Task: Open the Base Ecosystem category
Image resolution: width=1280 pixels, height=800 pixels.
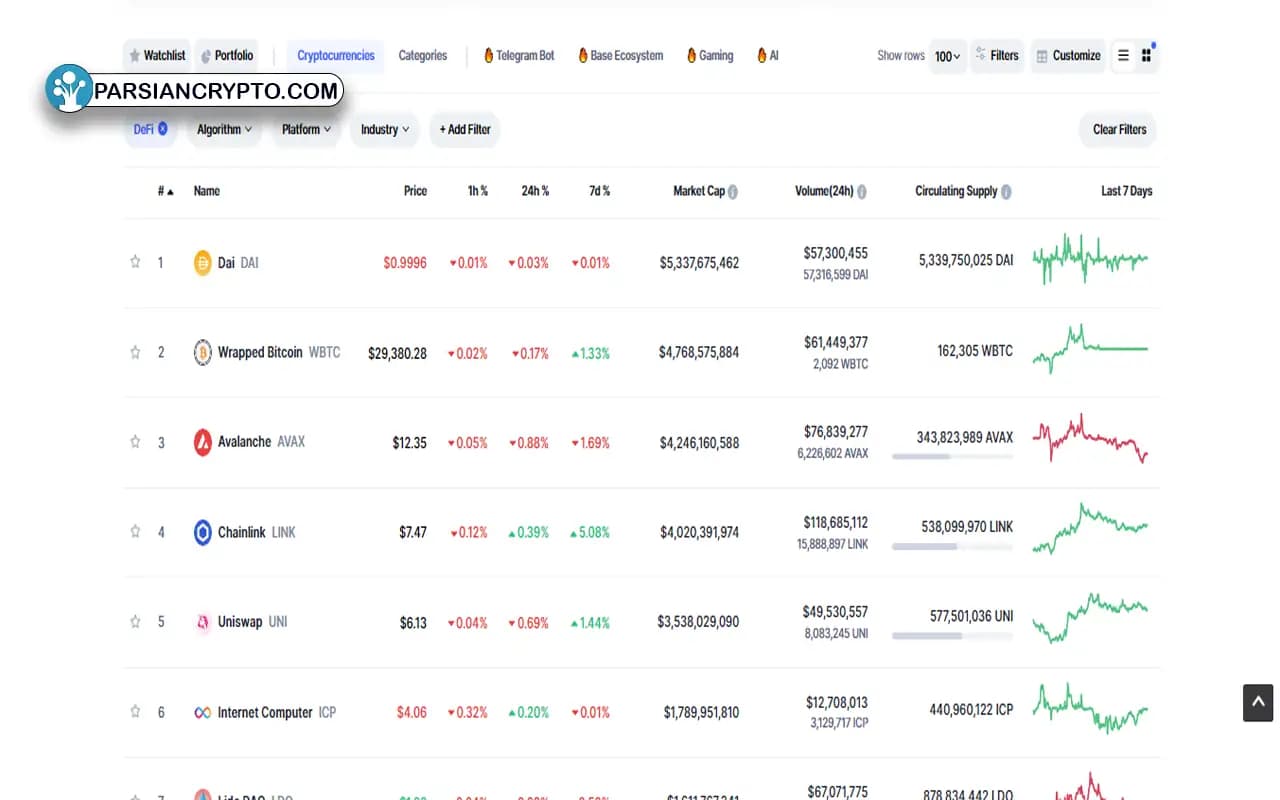Action: click(x=621, y=56)
